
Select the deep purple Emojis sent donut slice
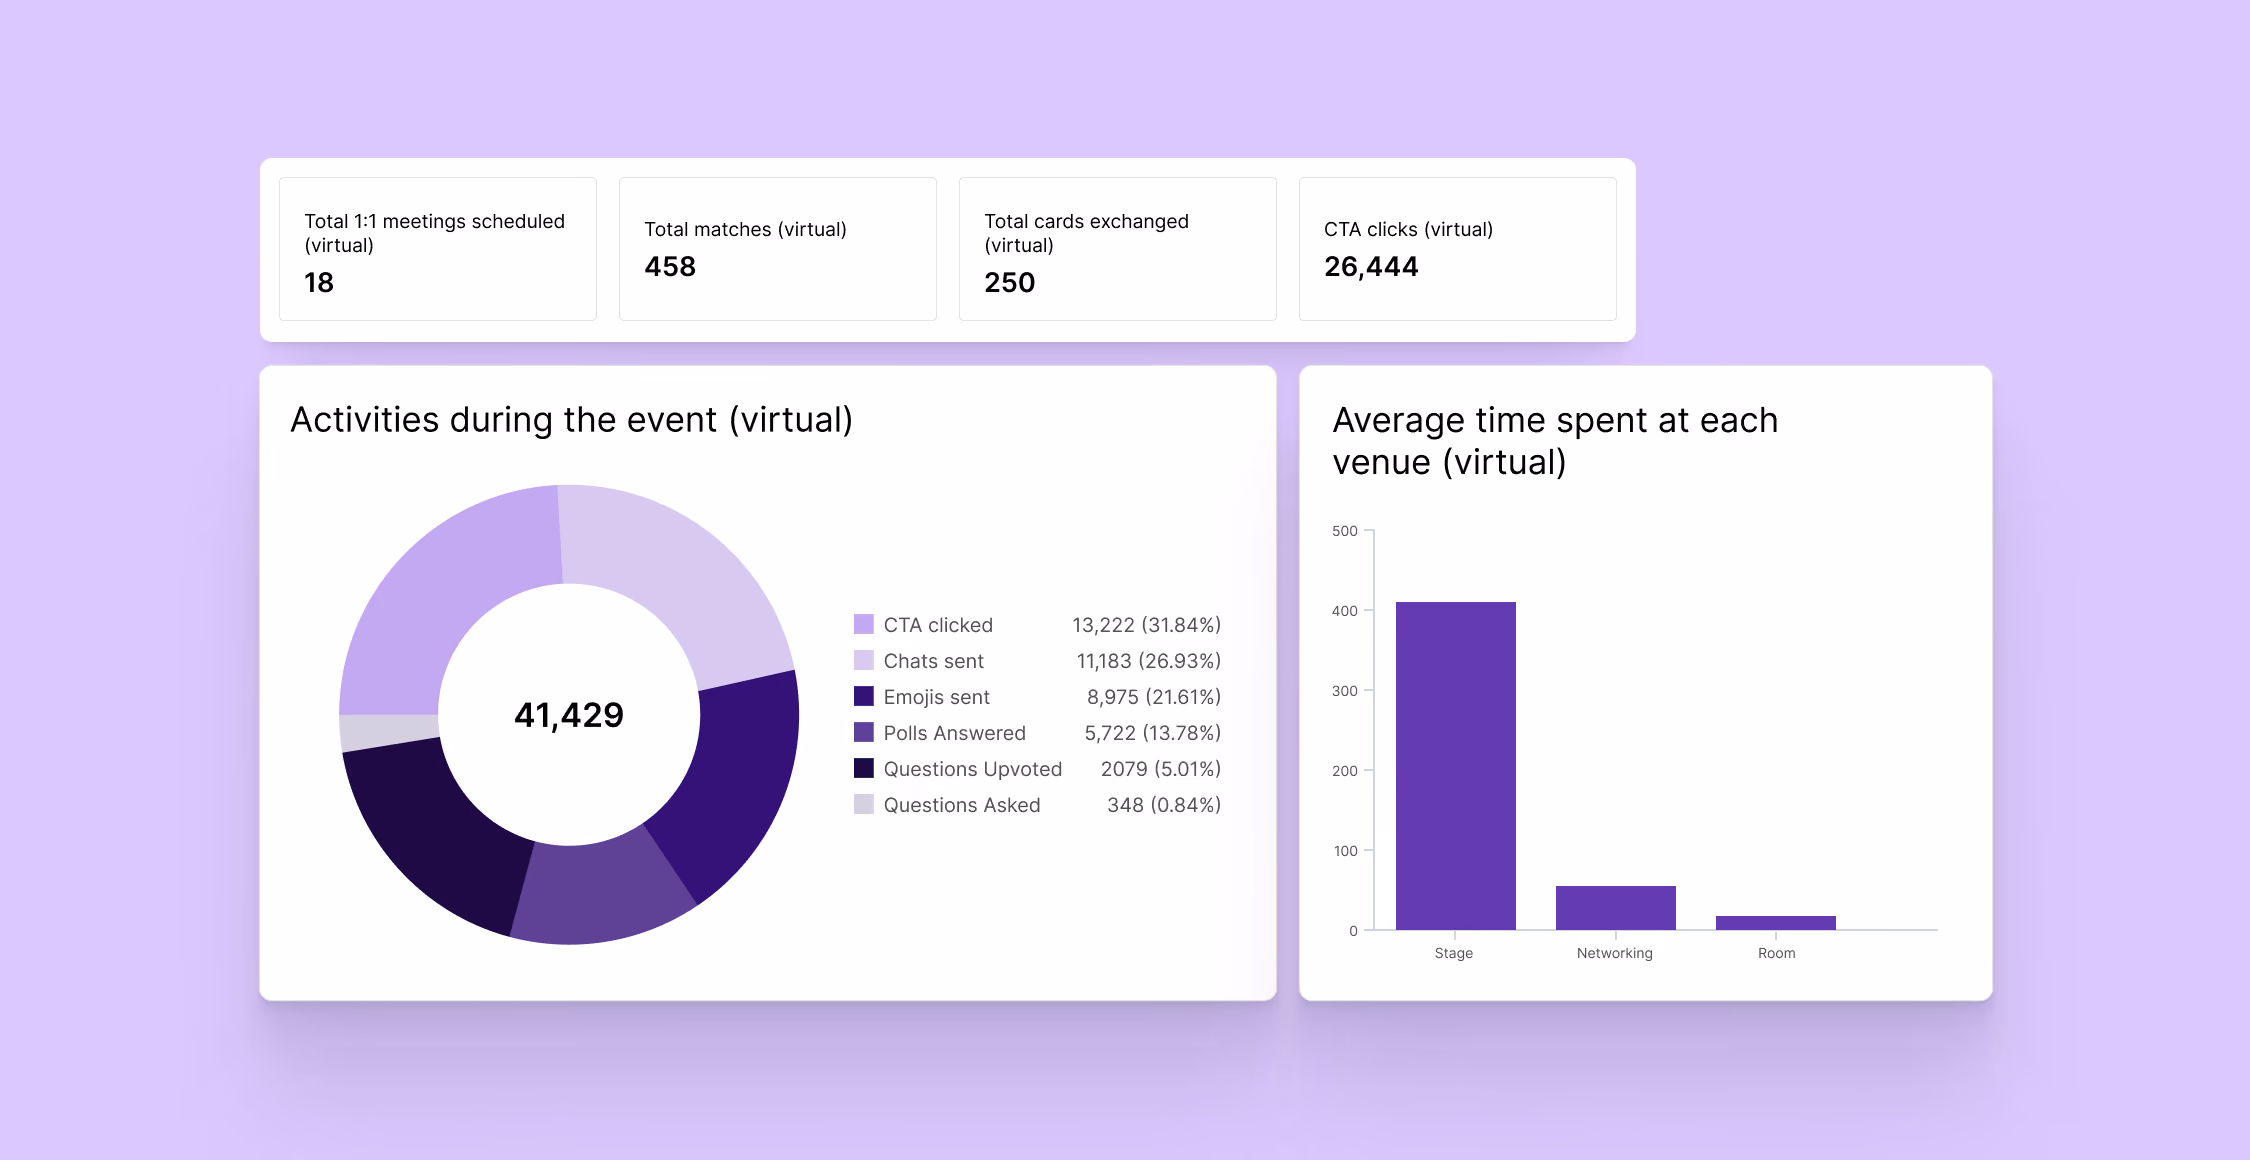735,785
